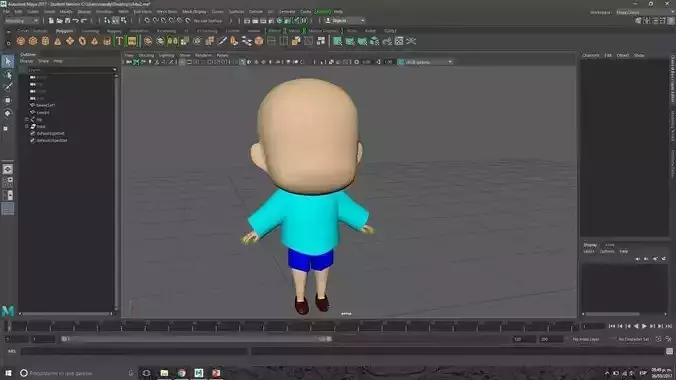Open File Explorer from the taskbar
The image size is (676, 380).
[164, 373]
